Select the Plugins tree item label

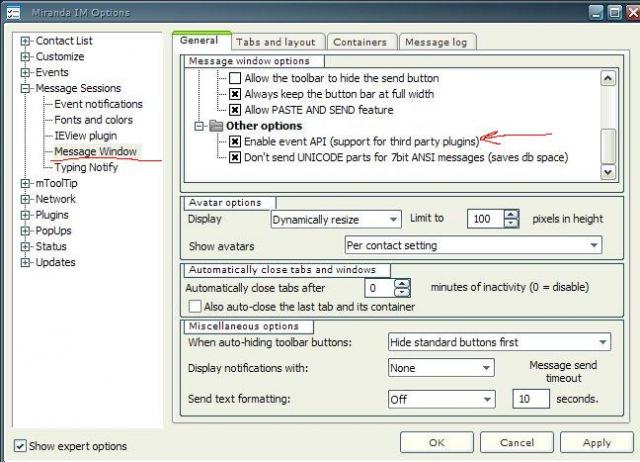tap(52, 215)
